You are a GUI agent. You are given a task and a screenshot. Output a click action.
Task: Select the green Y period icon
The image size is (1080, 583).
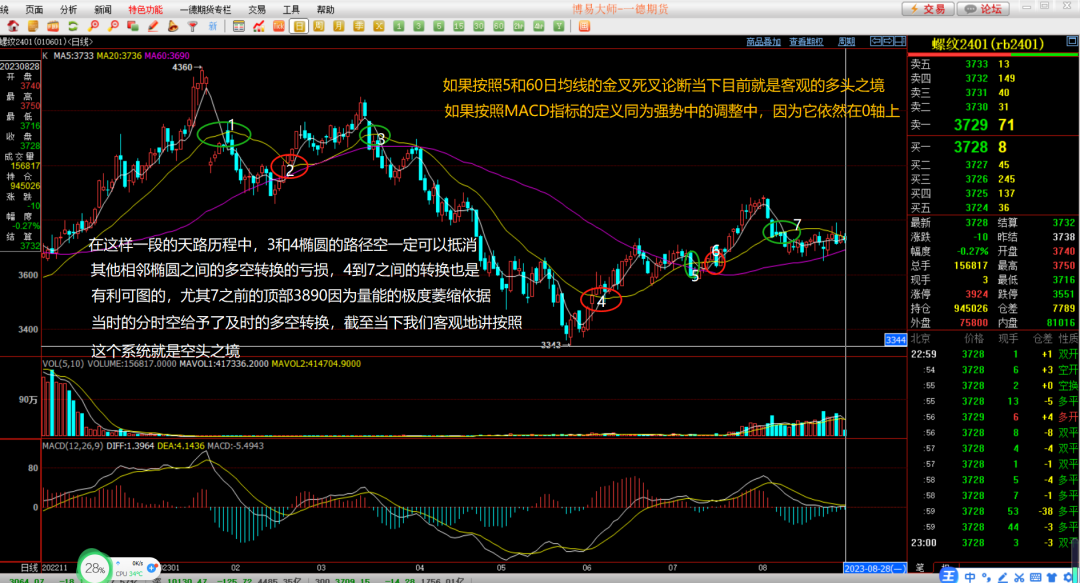click(559, 26)
